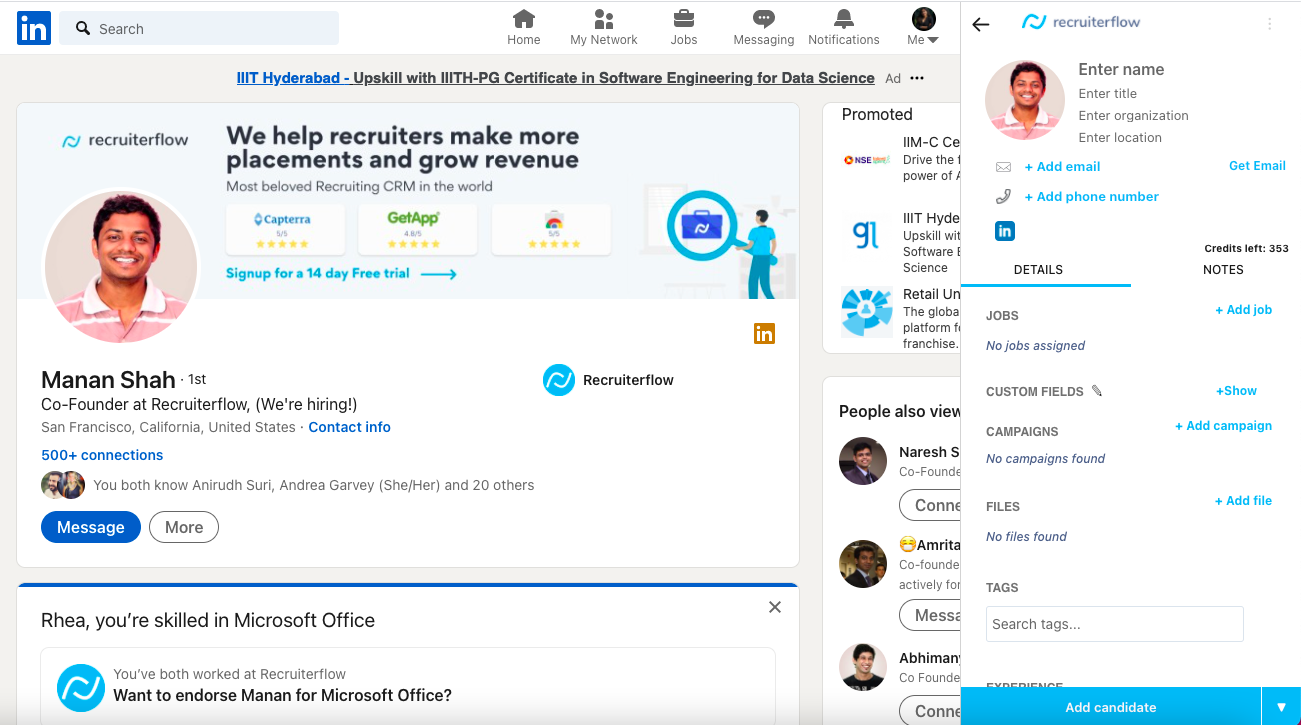This screenshot has height=725, width=1301.
Task: Open Contact info link
Action: pyautogui.click(x=349, y=427)
